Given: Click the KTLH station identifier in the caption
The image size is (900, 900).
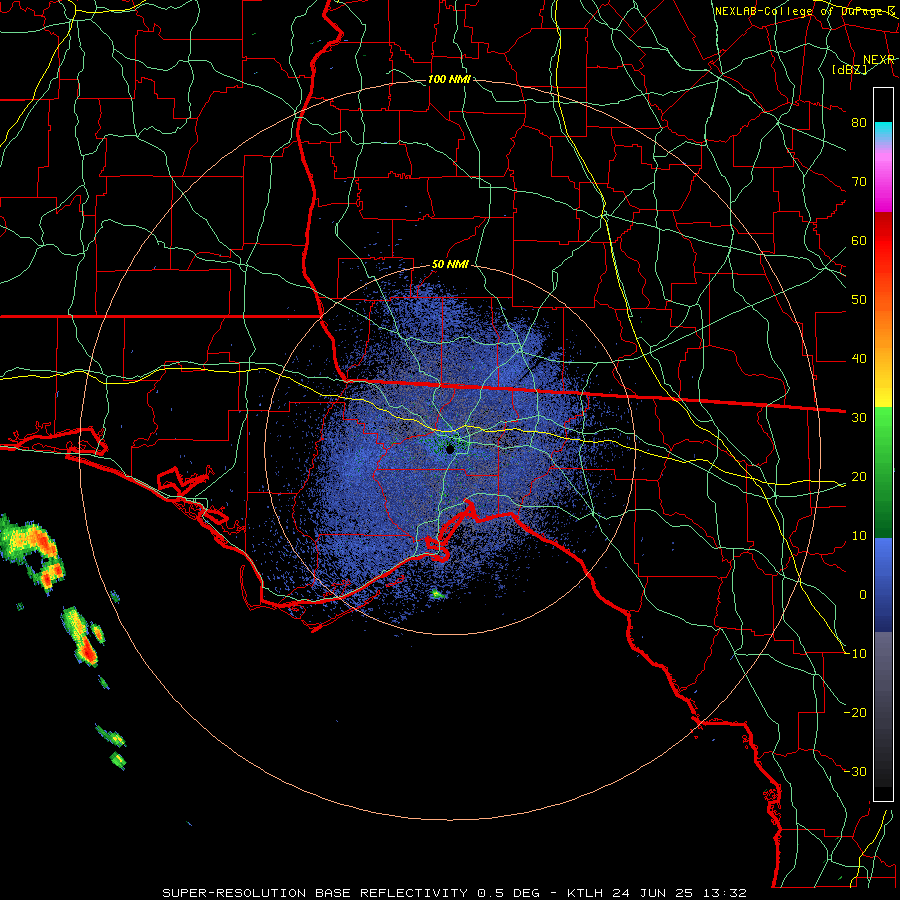Looking at the screenshot, I should pyautogui.click(x=587, y=893).
